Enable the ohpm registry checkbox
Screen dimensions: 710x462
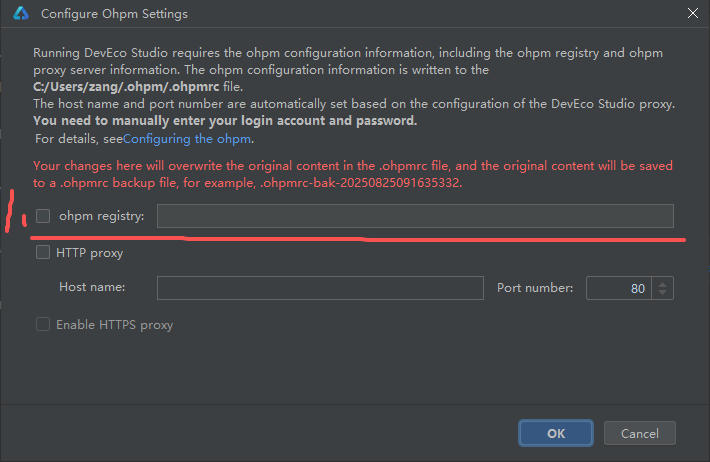click(x=43, y=216)
